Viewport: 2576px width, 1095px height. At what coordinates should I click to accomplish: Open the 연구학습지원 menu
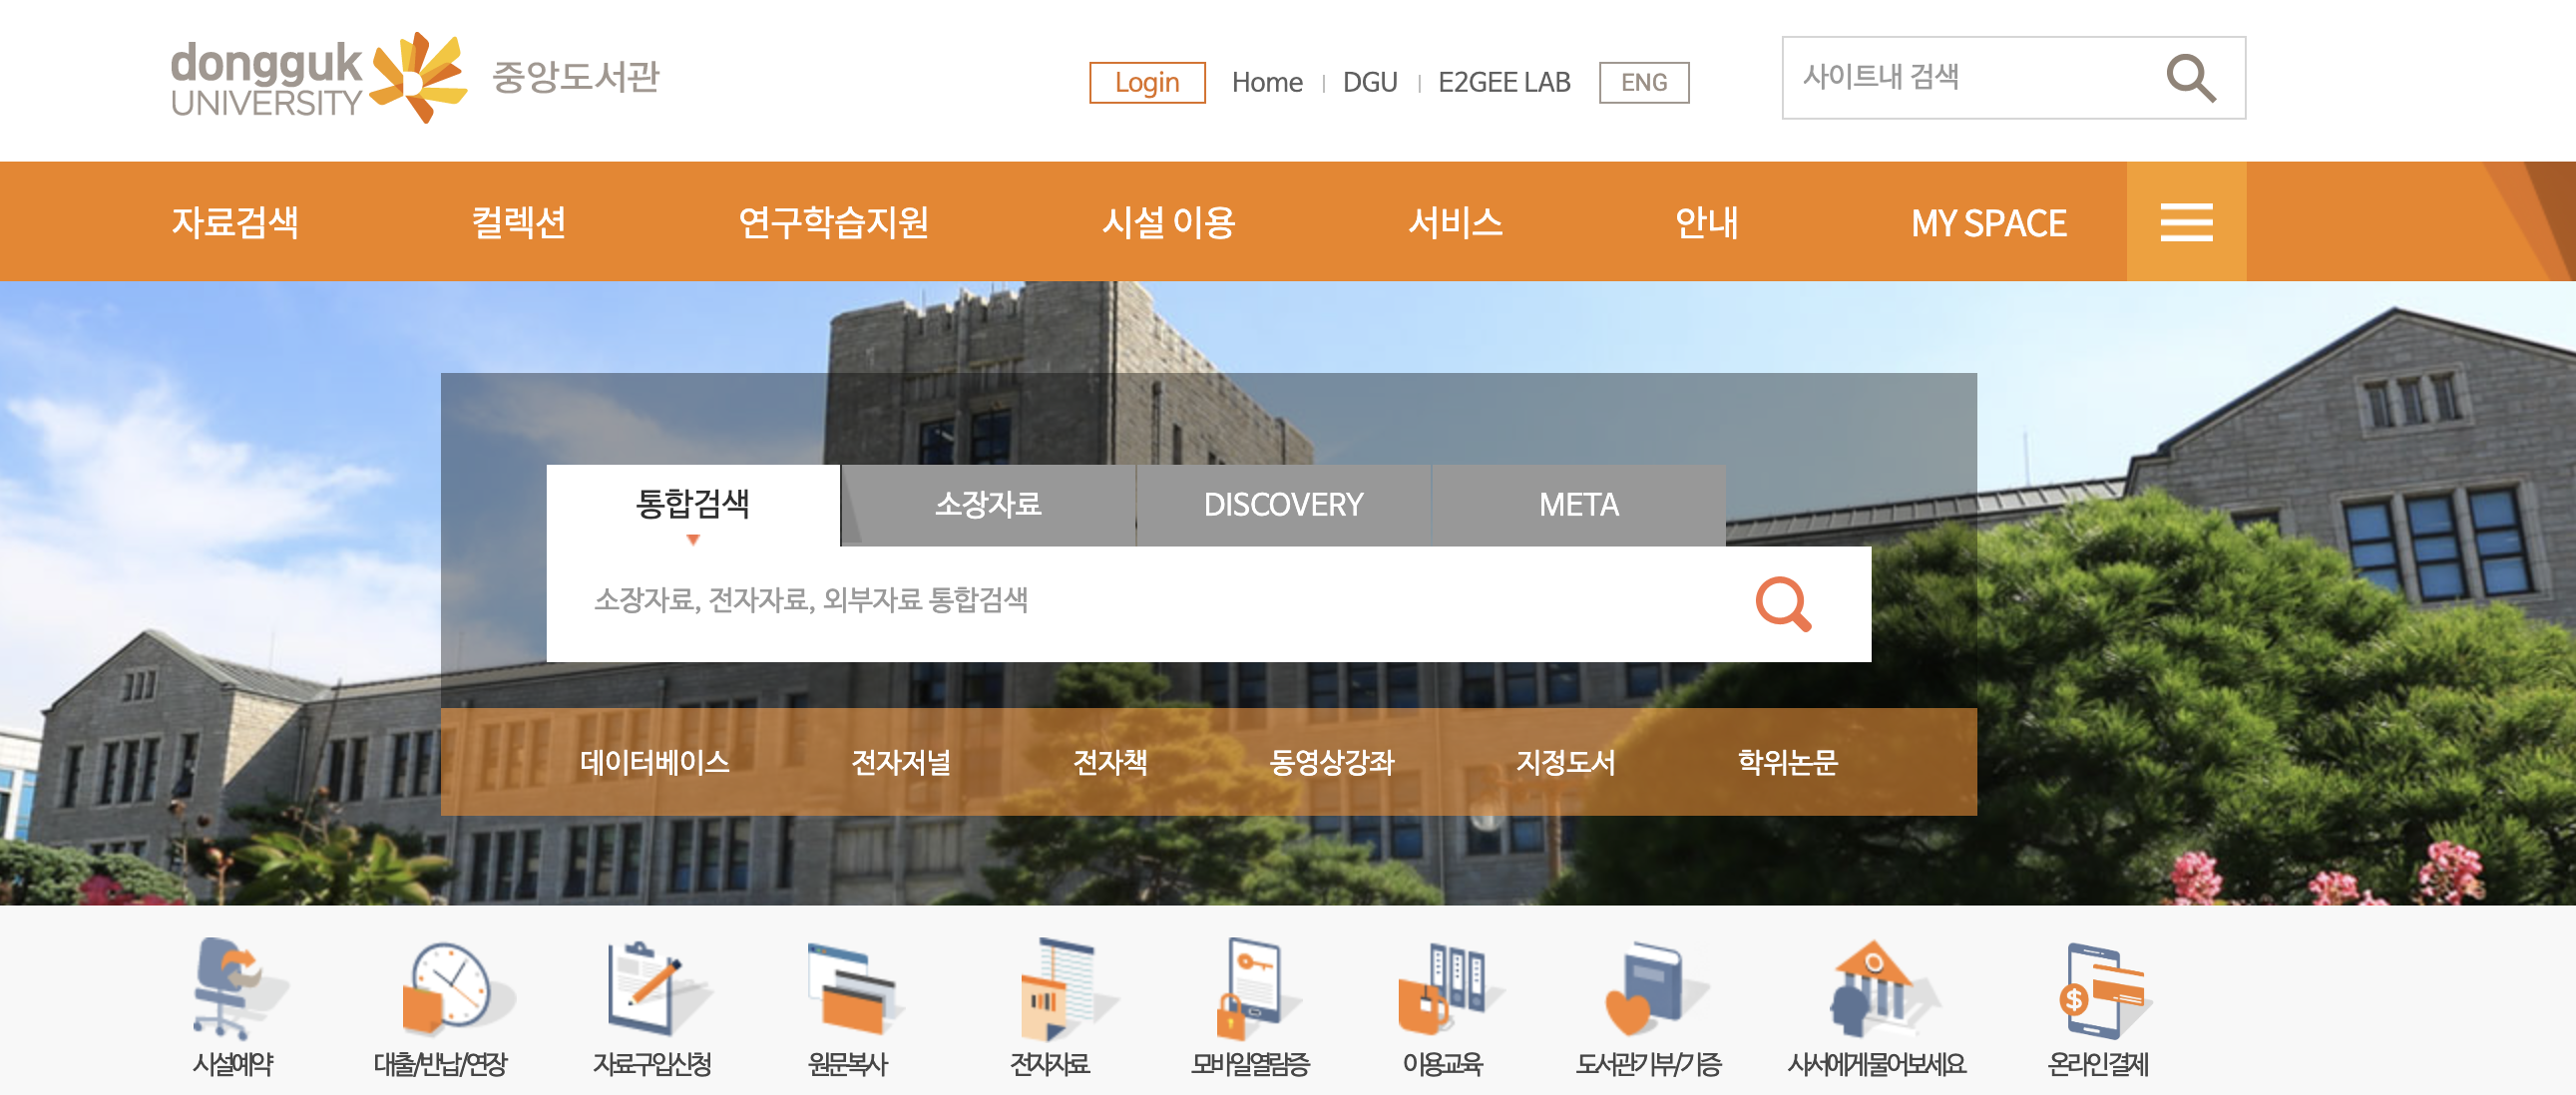pyautogui.click(x=833, y=222)
